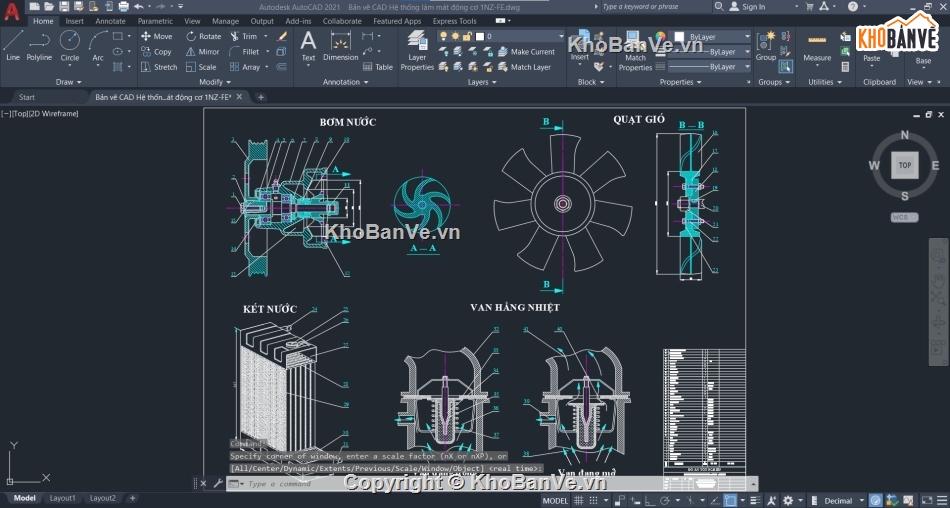This screenshot has height=508, width=950.
Task: Activate the Copy command
Action: tap(156, 52)
